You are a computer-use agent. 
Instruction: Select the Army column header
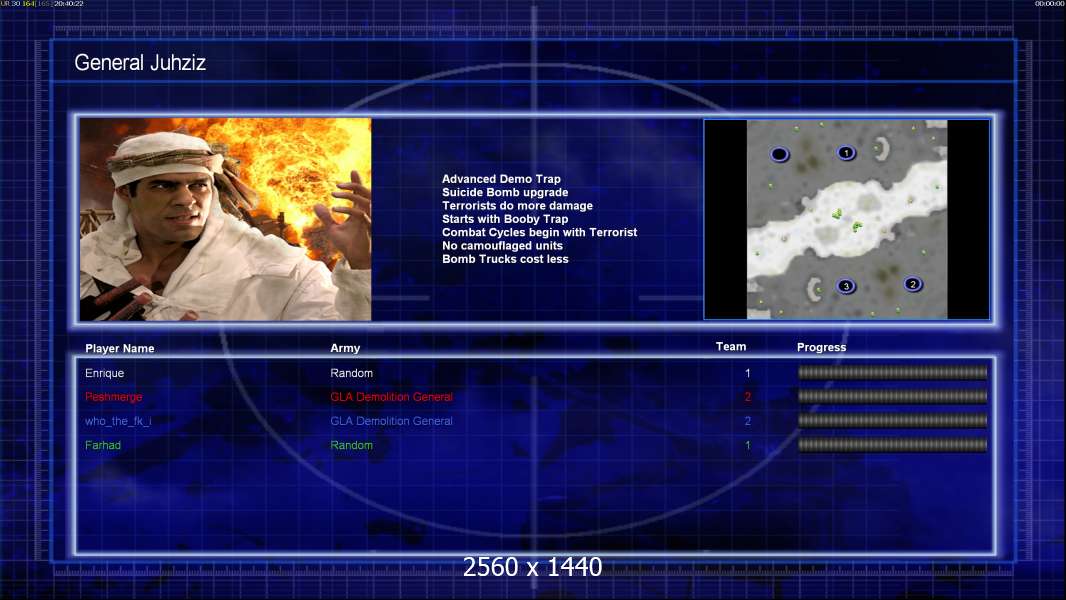[345, 349]
